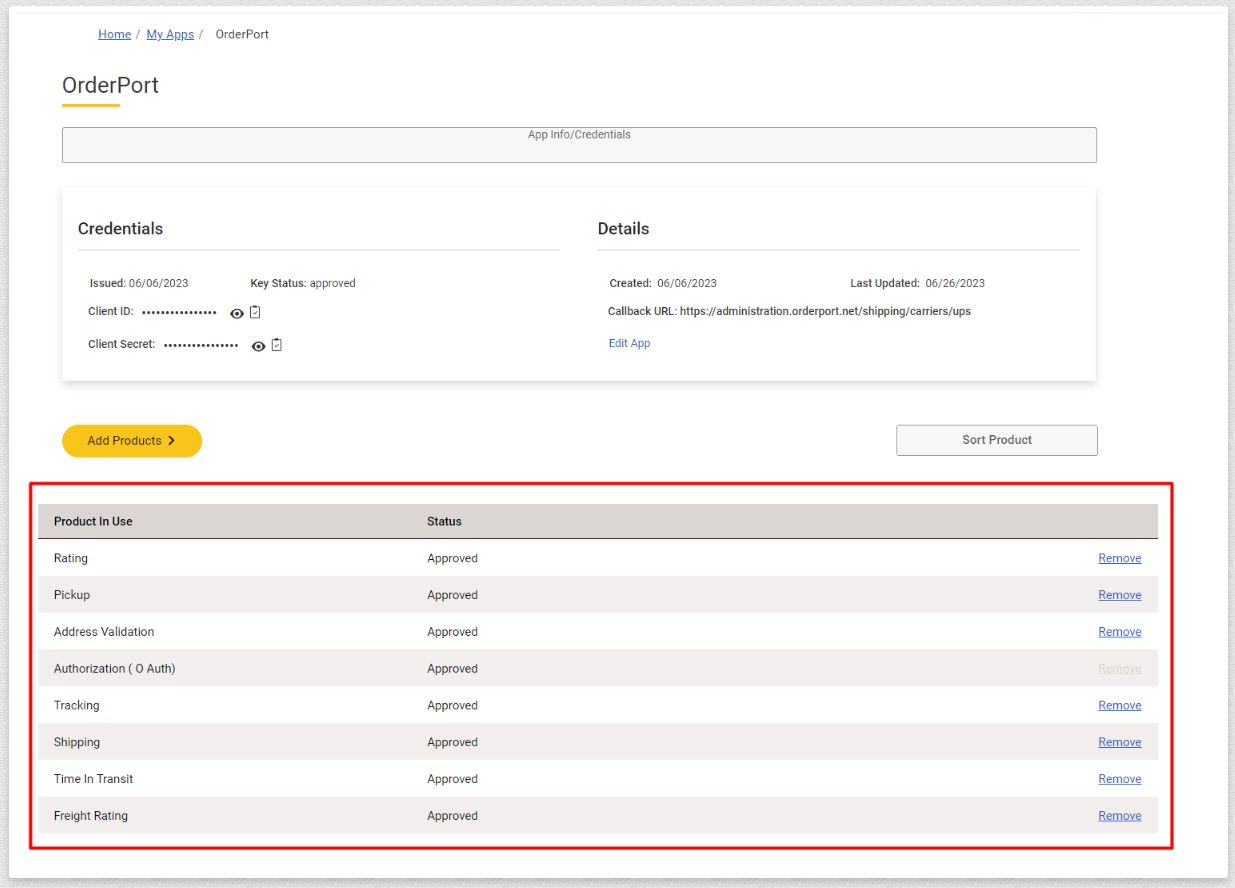The image size is (1235, 888).
Task: Click the Add Products button
Action: [132, 441]
